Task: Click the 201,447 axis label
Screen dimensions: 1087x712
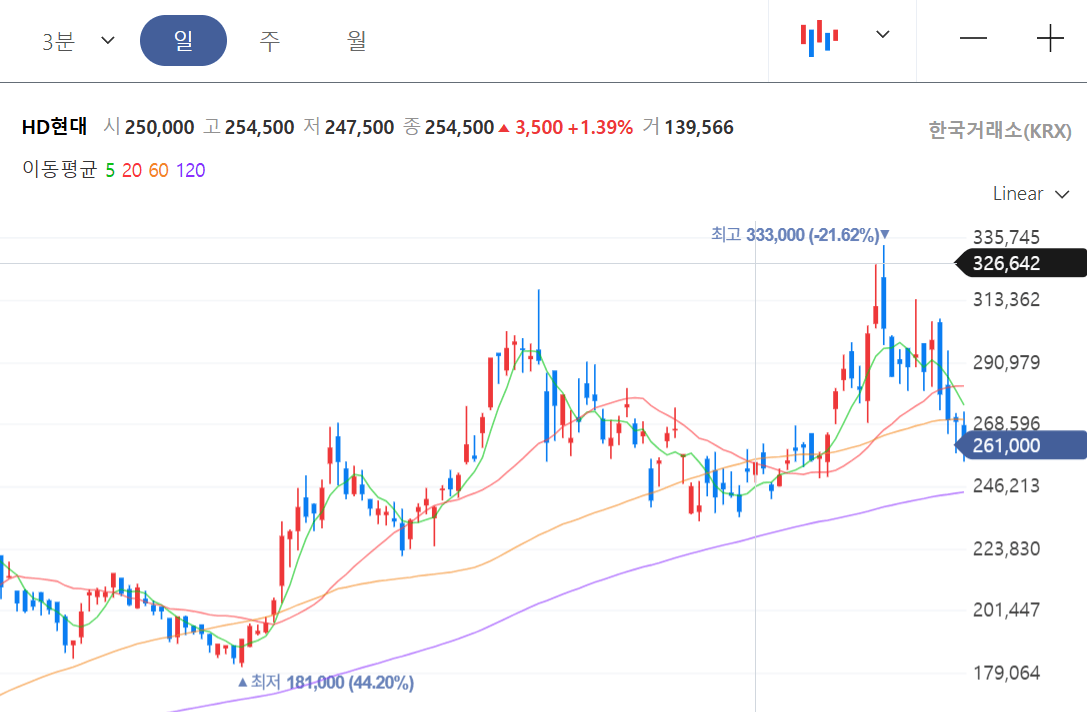Action: pyautogui.click(x=1006, y=610)
